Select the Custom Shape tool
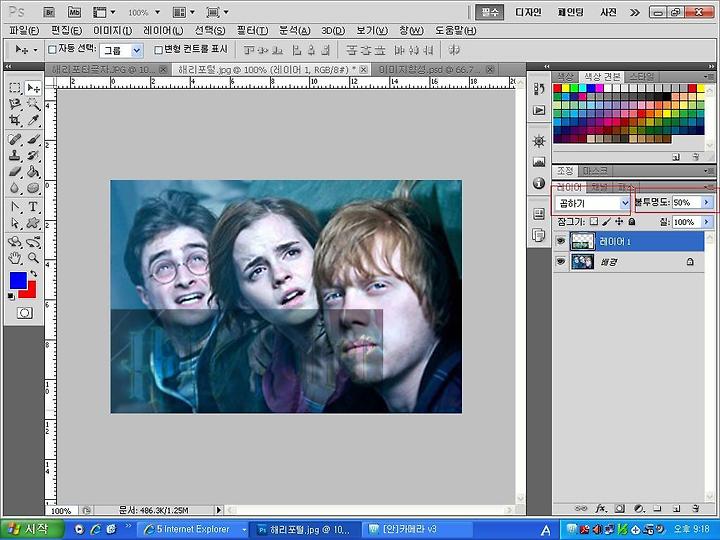The image size is (720, 540). click(x=33, y=223)
